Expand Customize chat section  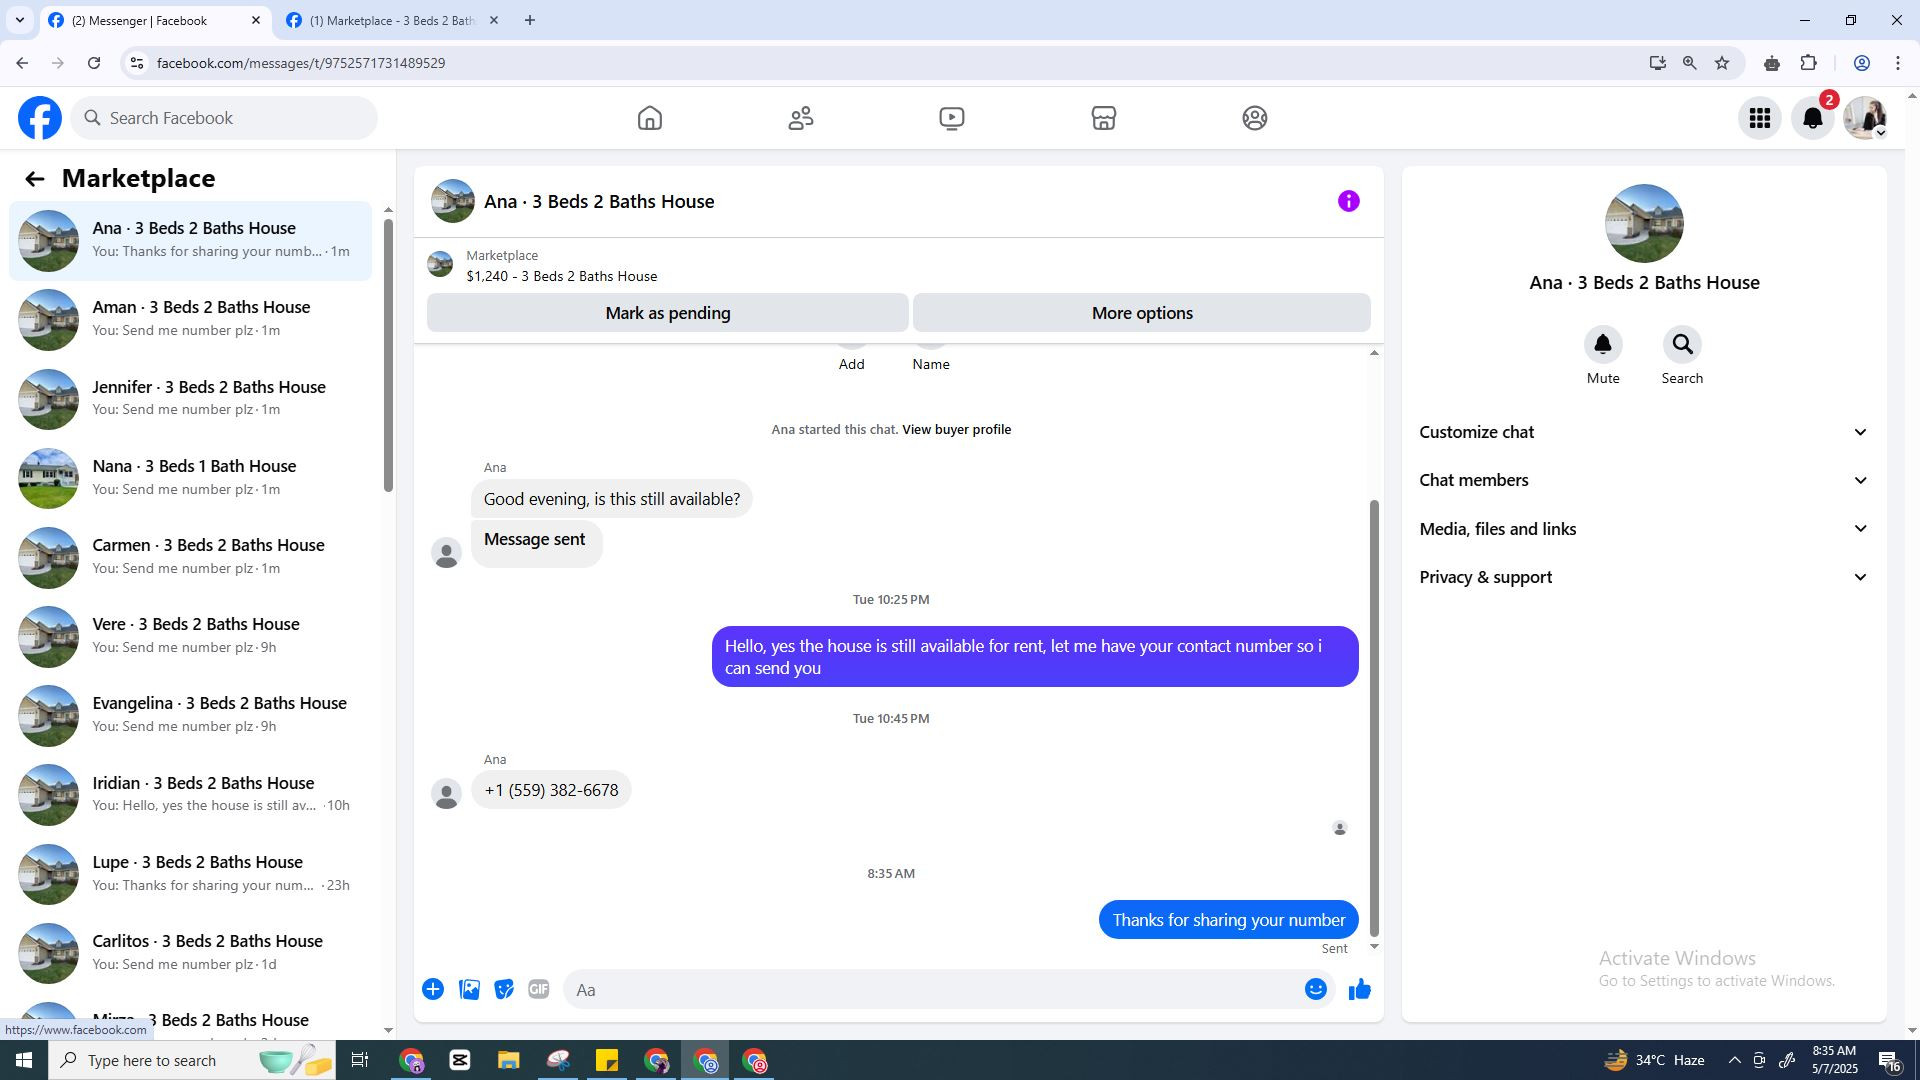[1643, 432]
